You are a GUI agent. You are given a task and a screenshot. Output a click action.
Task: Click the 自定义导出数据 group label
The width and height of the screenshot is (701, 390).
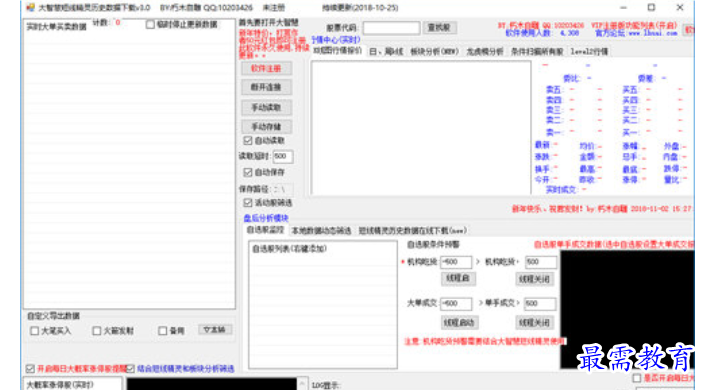coord(53,316)
